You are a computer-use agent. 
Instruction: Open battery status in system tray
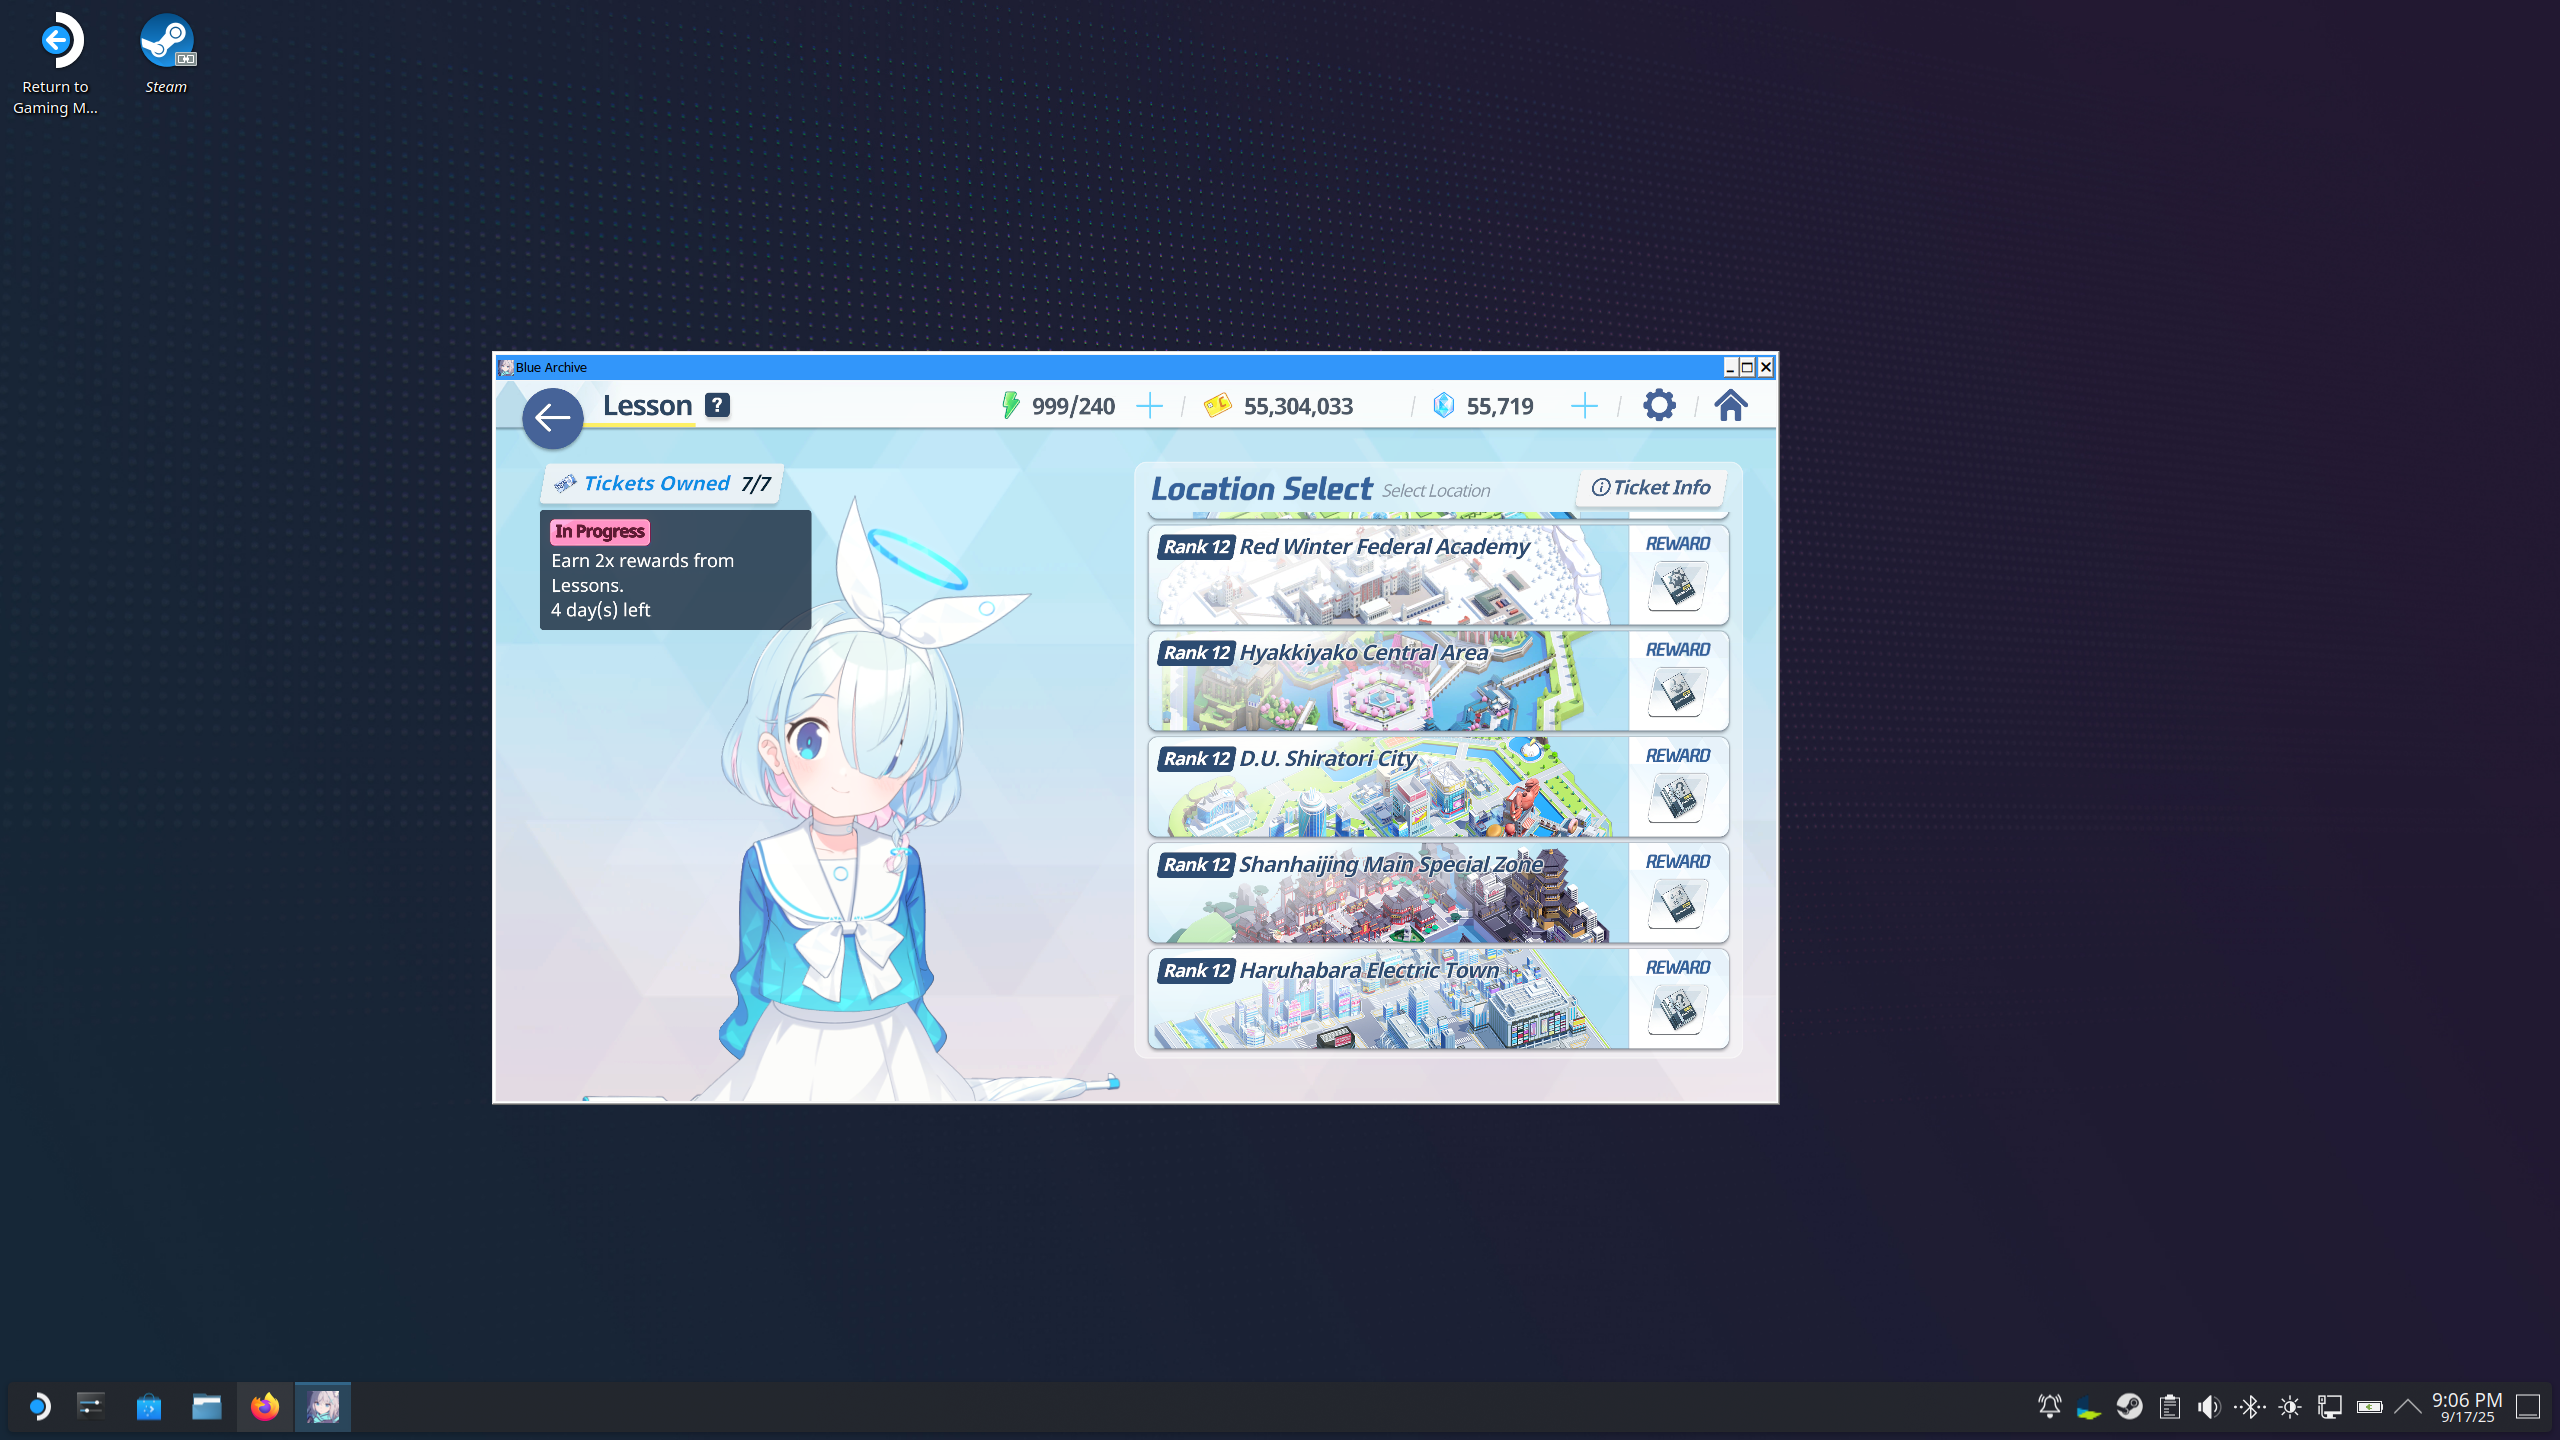pos(2369,1407)
